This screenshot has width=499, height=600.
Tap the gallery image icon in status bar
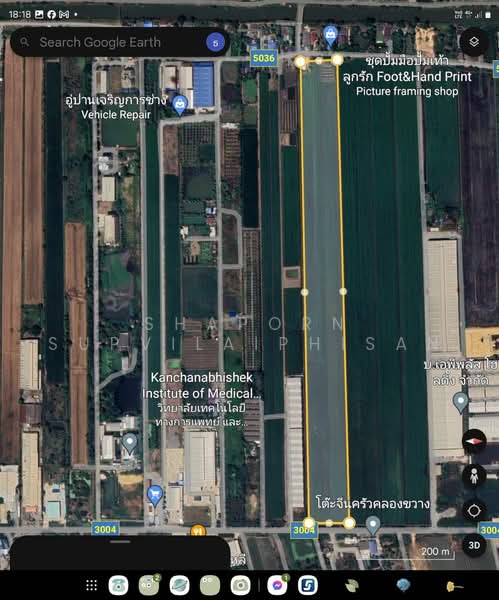(39, 15)
